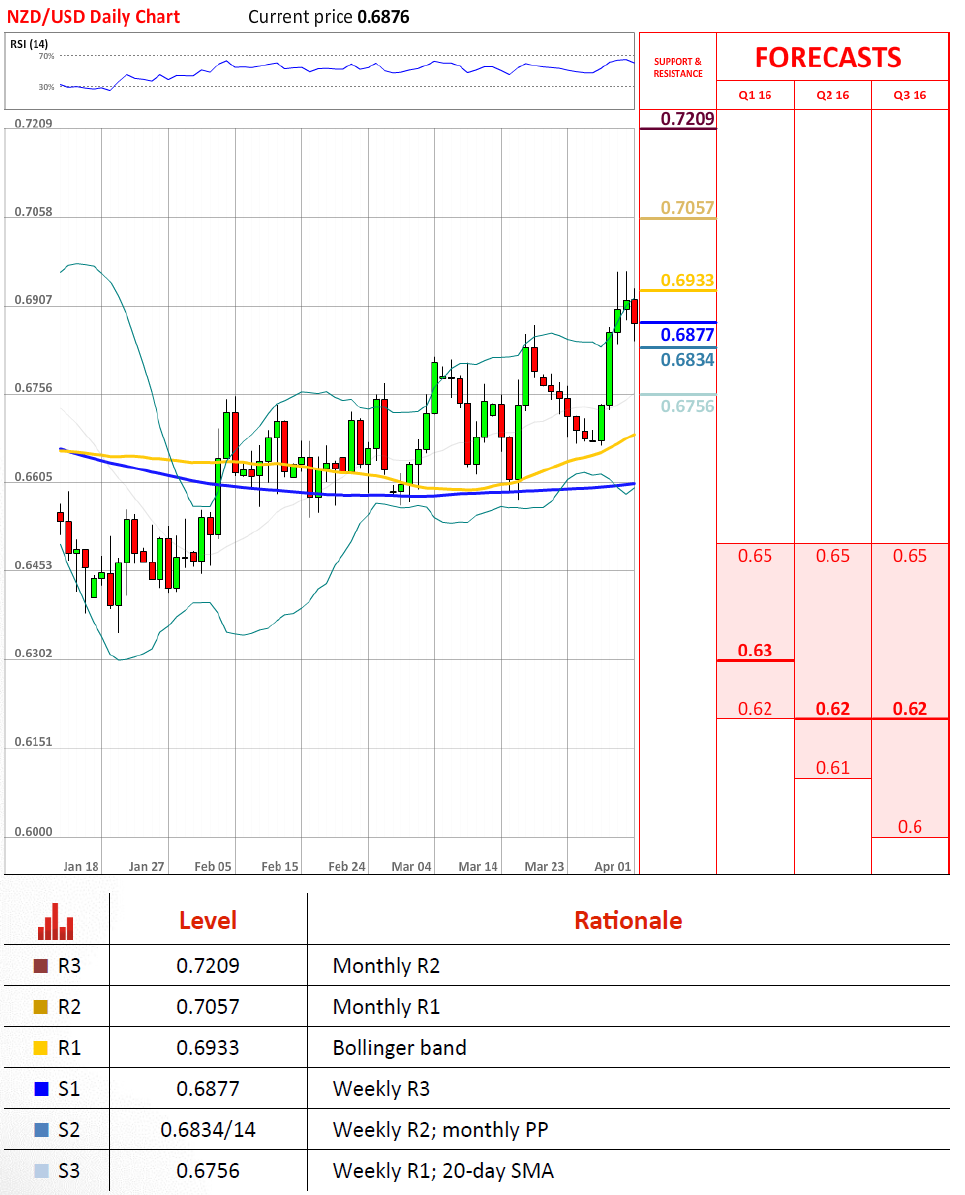Click the 0.6877 support level marker

(687, 335)
